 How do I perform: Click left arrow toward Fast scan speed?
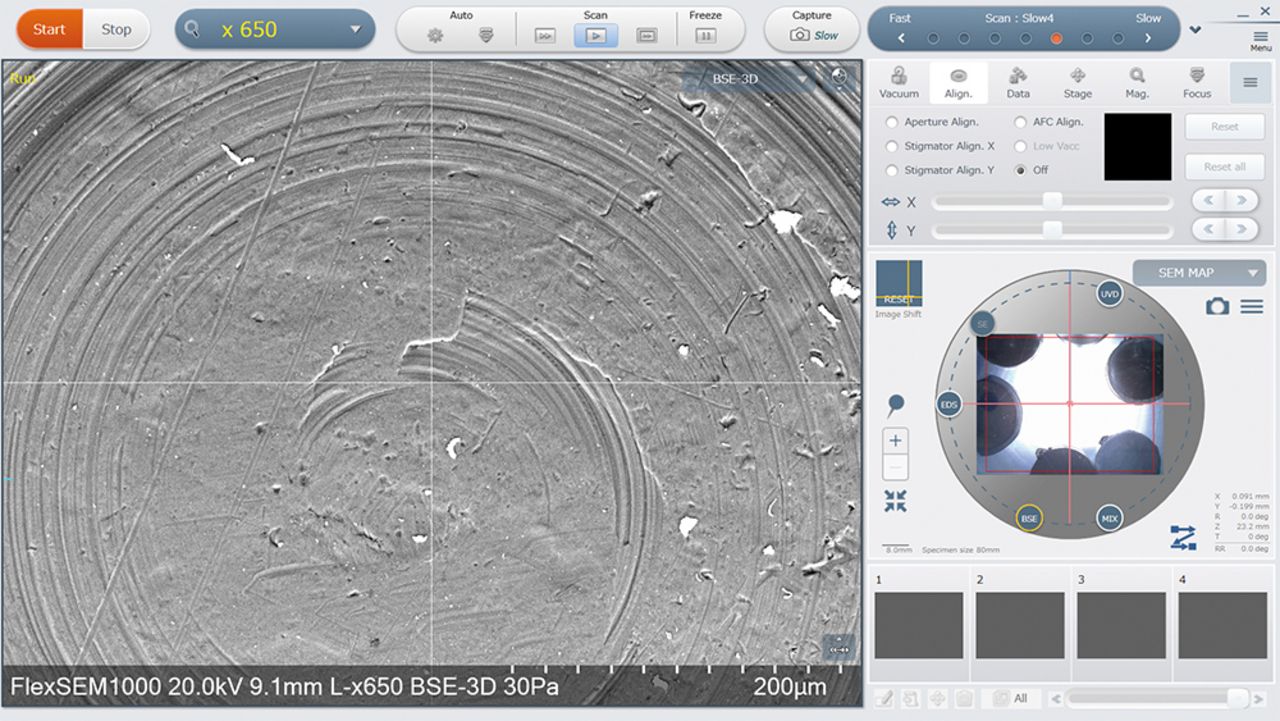point(901,39)
